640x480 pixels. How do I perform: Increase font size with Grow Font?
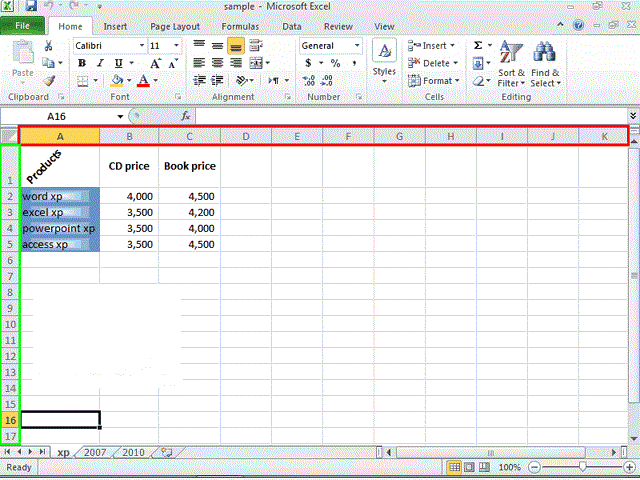click(155, 63)
